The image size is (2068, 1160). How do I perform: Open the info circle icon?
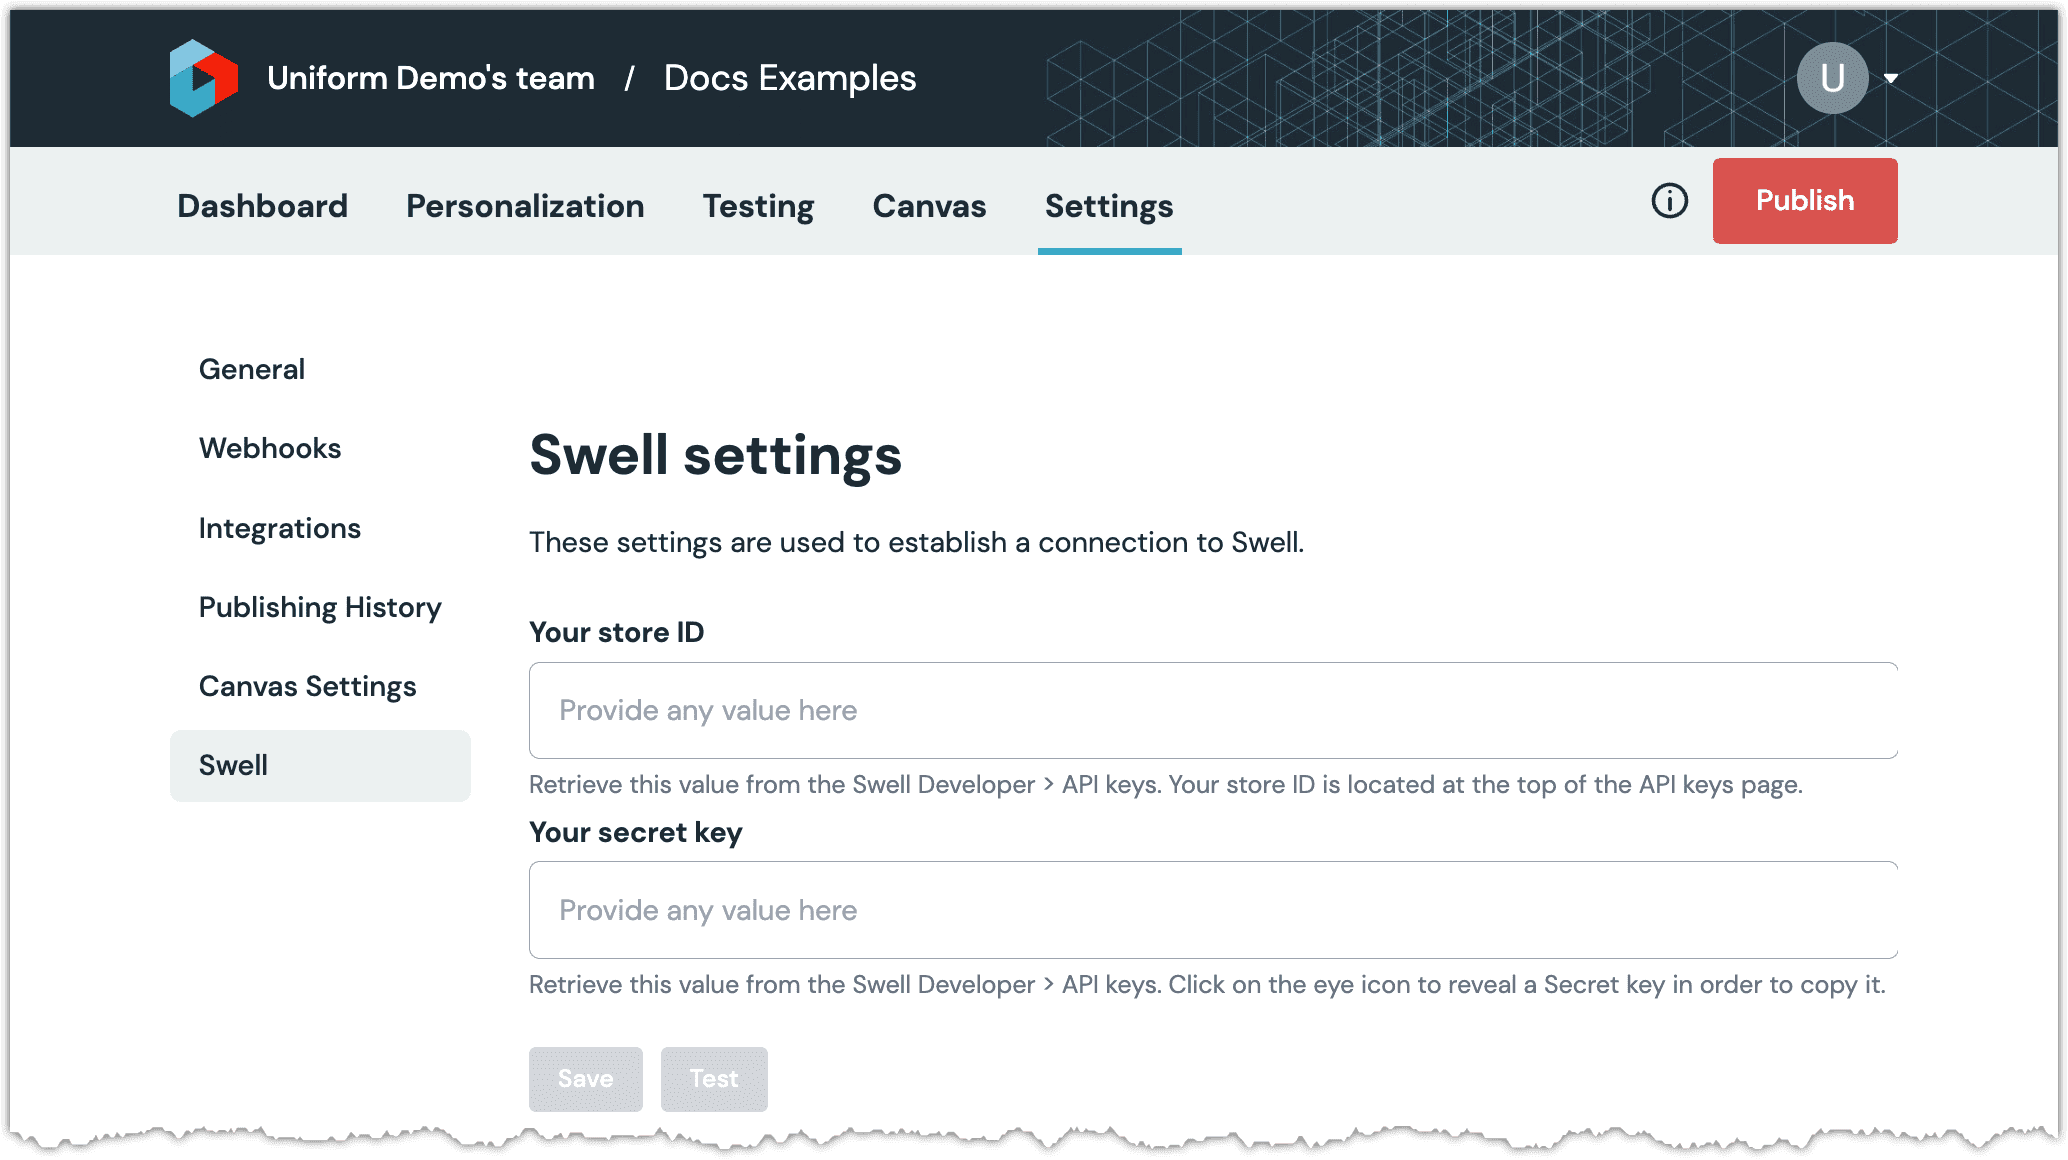pos(1669,201)
